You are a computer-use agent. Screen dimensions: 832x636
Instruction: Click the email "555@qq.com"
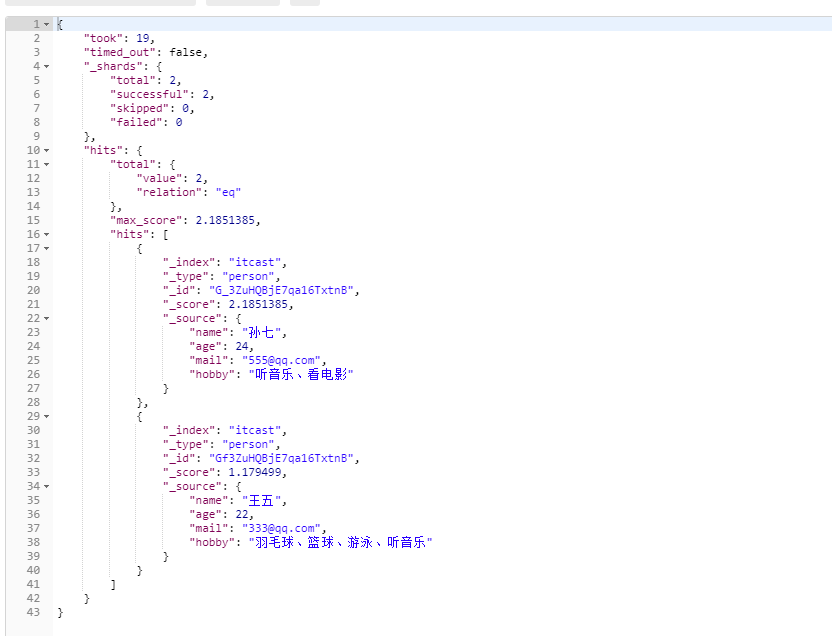(x=280, y=360)
